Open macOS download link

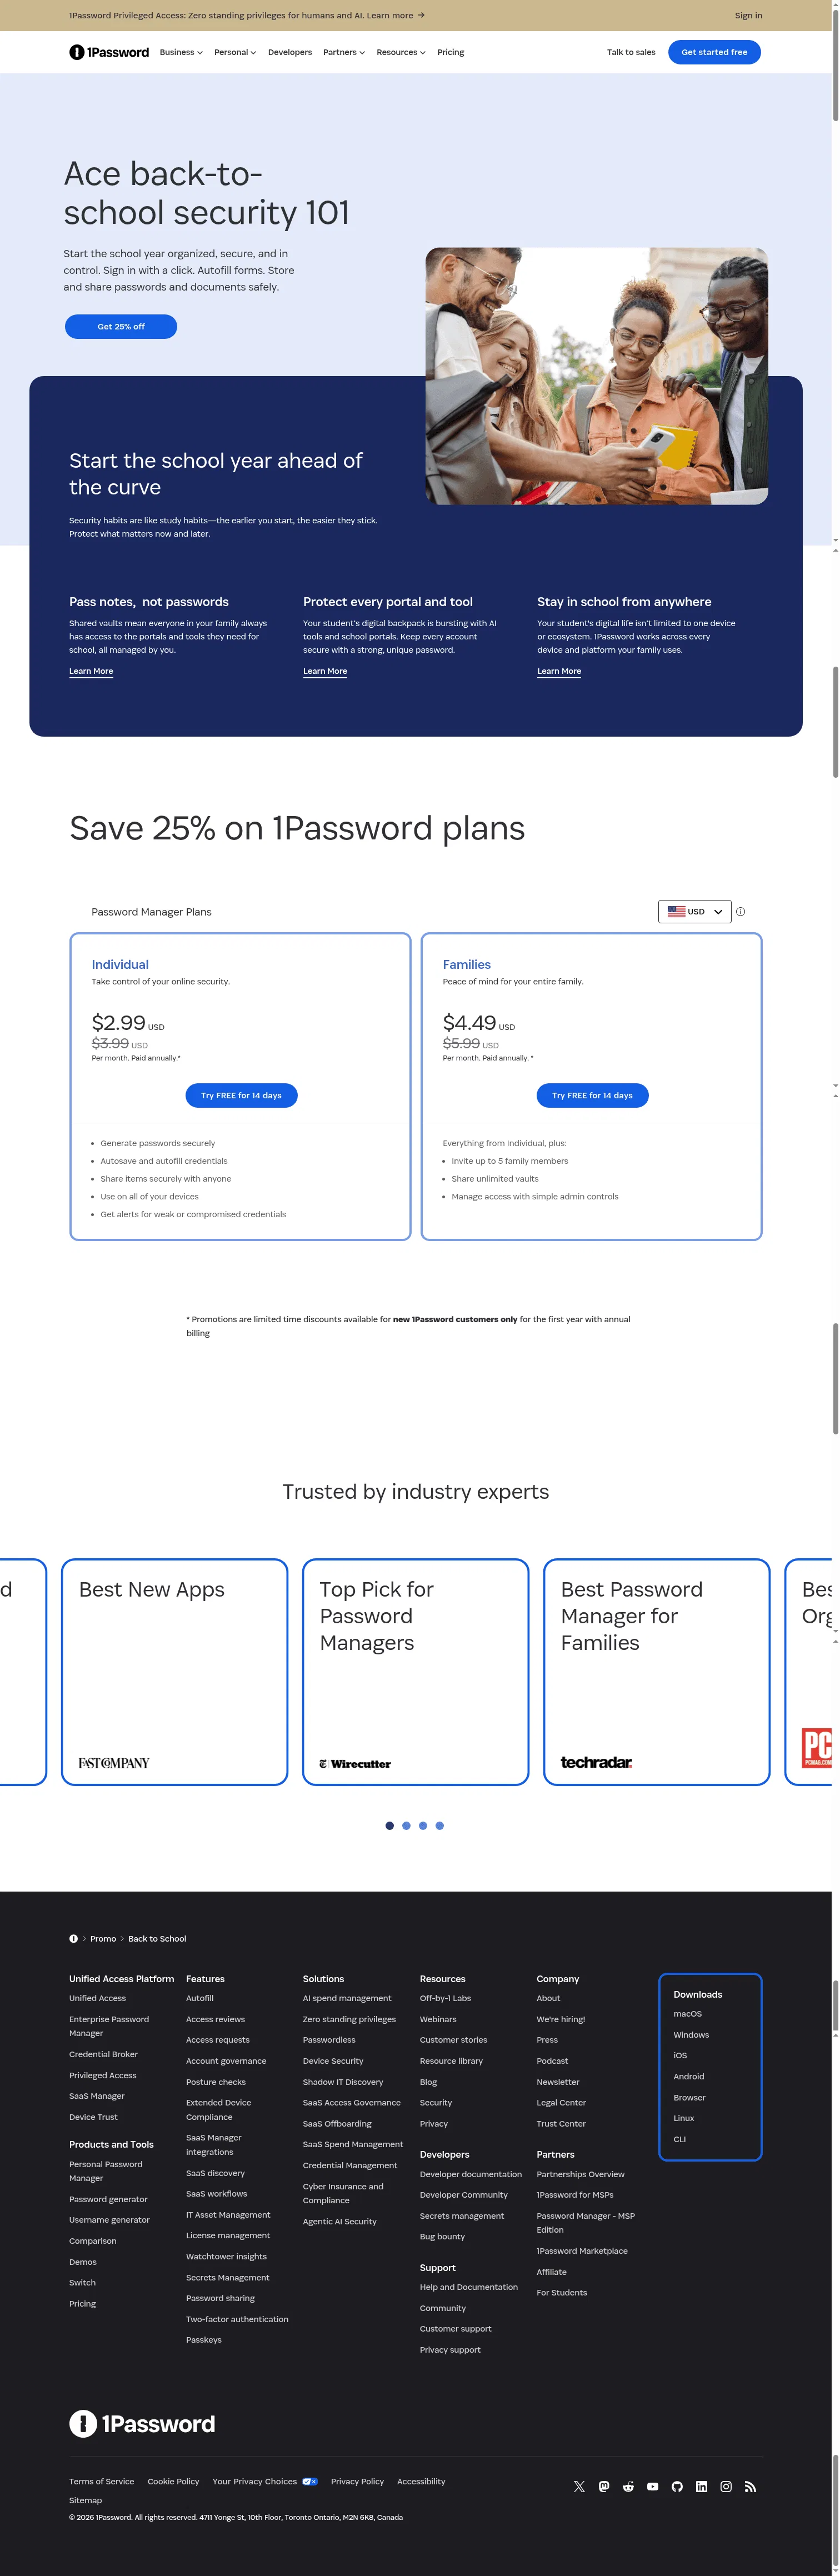tap(688, 2013)
